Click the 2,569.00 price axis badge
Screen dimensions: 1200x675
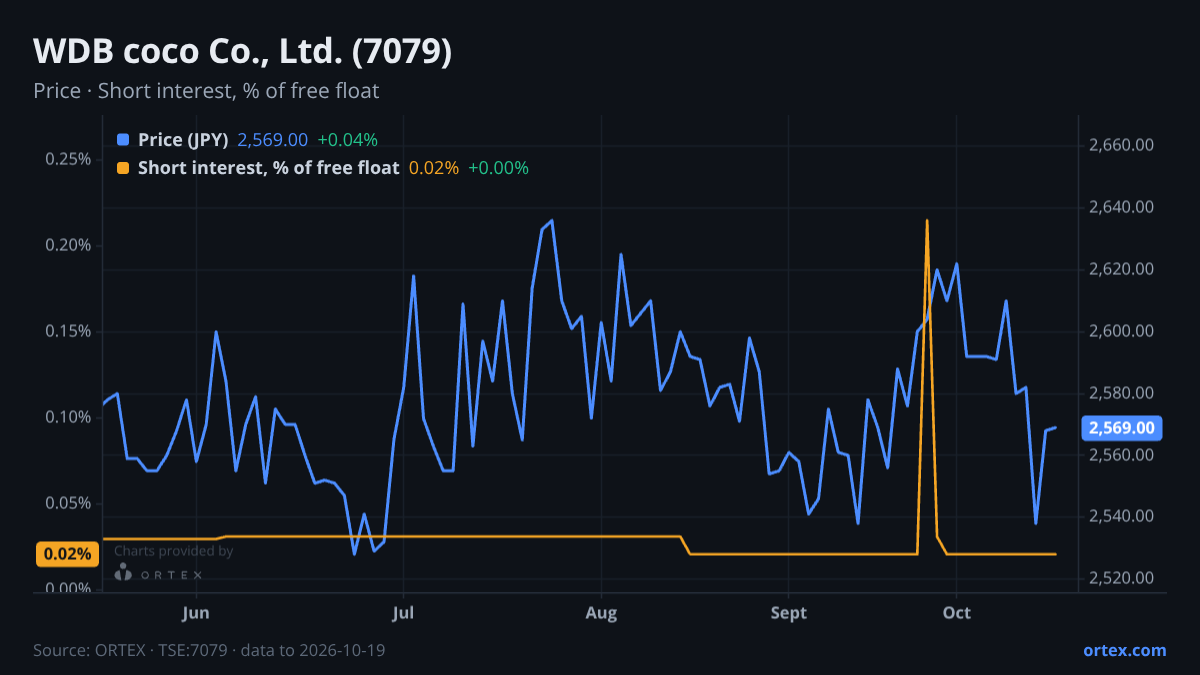[x=1121, y=428]
